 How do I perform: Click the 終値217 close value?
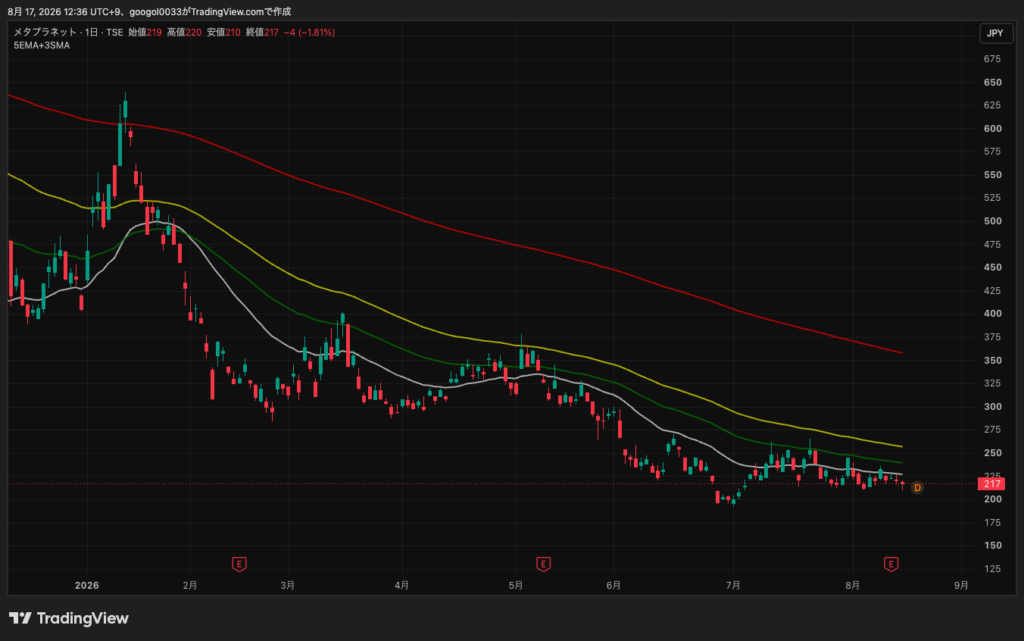pos(263,32)
